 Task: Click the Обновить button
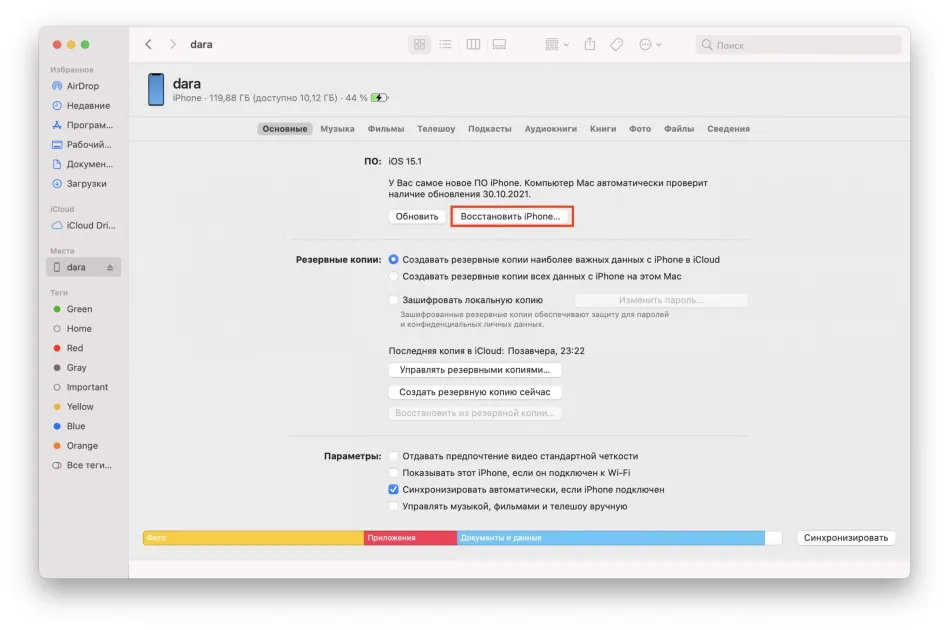coord(417,216)
